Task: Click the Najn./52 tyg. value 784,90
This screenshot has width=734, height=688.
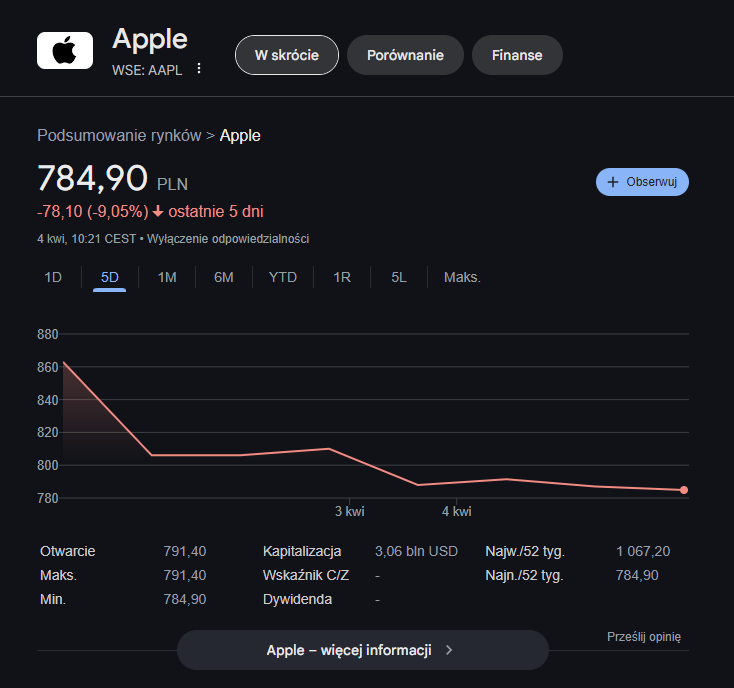Action: click(x=637, y=575)
